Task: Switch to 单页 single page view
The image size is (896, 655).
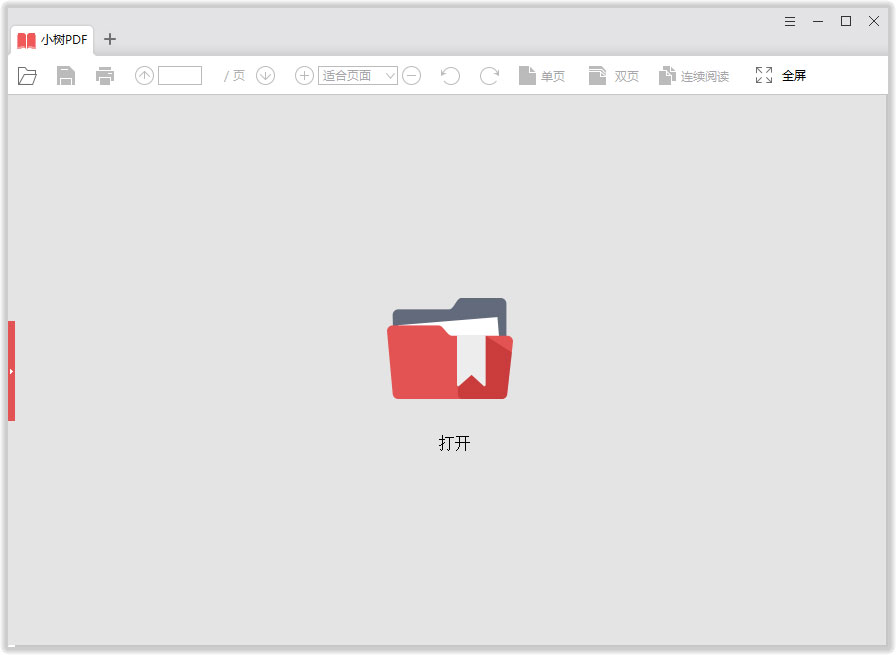Action: pos(541,75)
